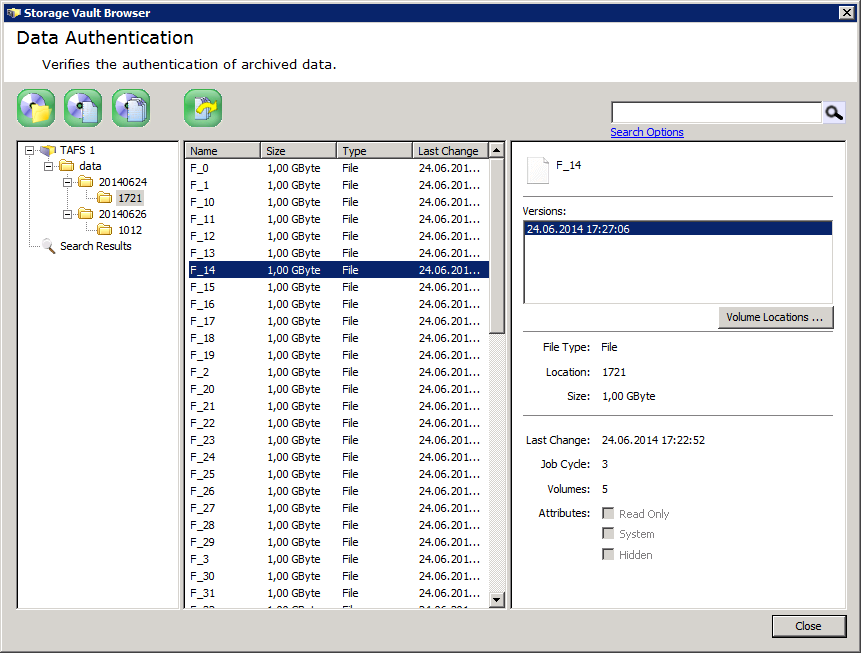This screenshot has width=861, height=653.
Task: Click the data folder icon
Action: tap(67, 166)
